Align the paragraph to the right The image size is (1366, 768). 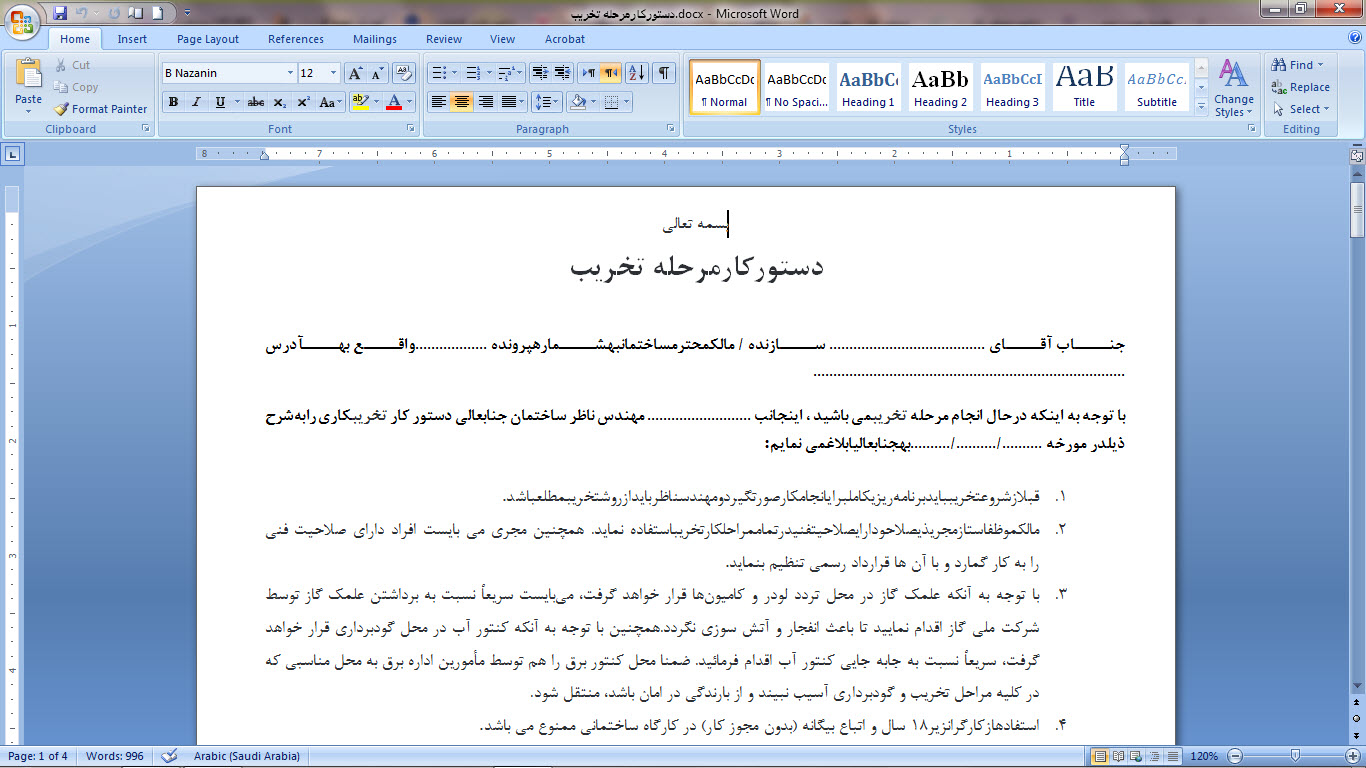point(485,102)
